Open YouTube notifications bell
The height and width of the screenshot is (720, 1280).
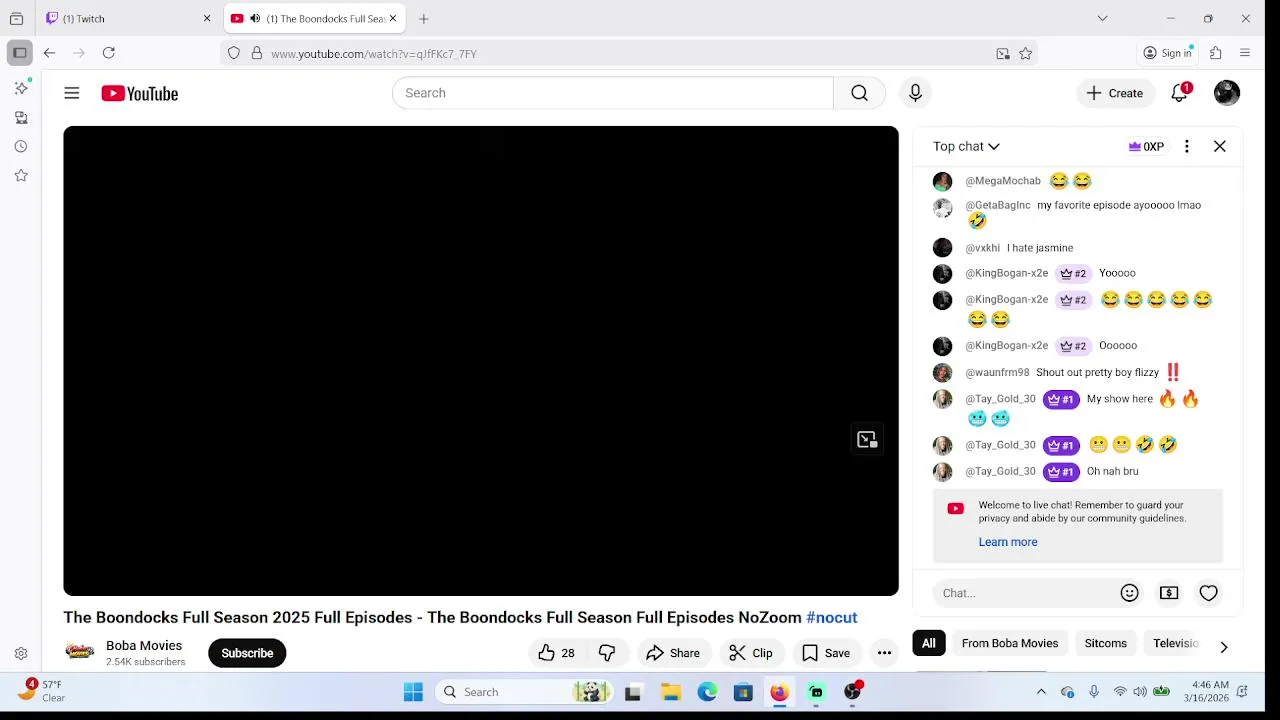click(x=1180, y=93)
